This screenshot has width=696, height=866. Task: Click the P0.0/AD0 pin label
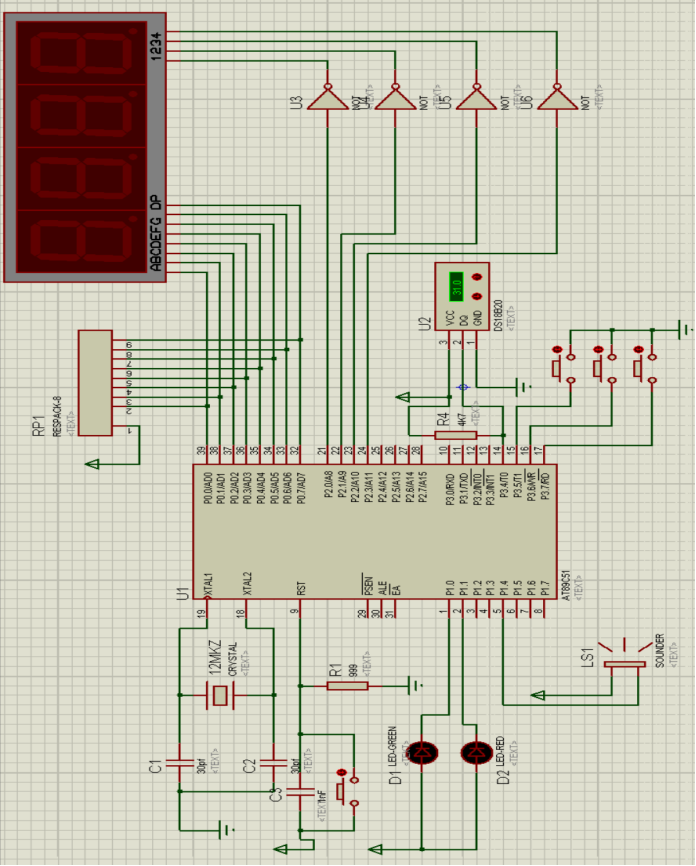click(208, 488)
